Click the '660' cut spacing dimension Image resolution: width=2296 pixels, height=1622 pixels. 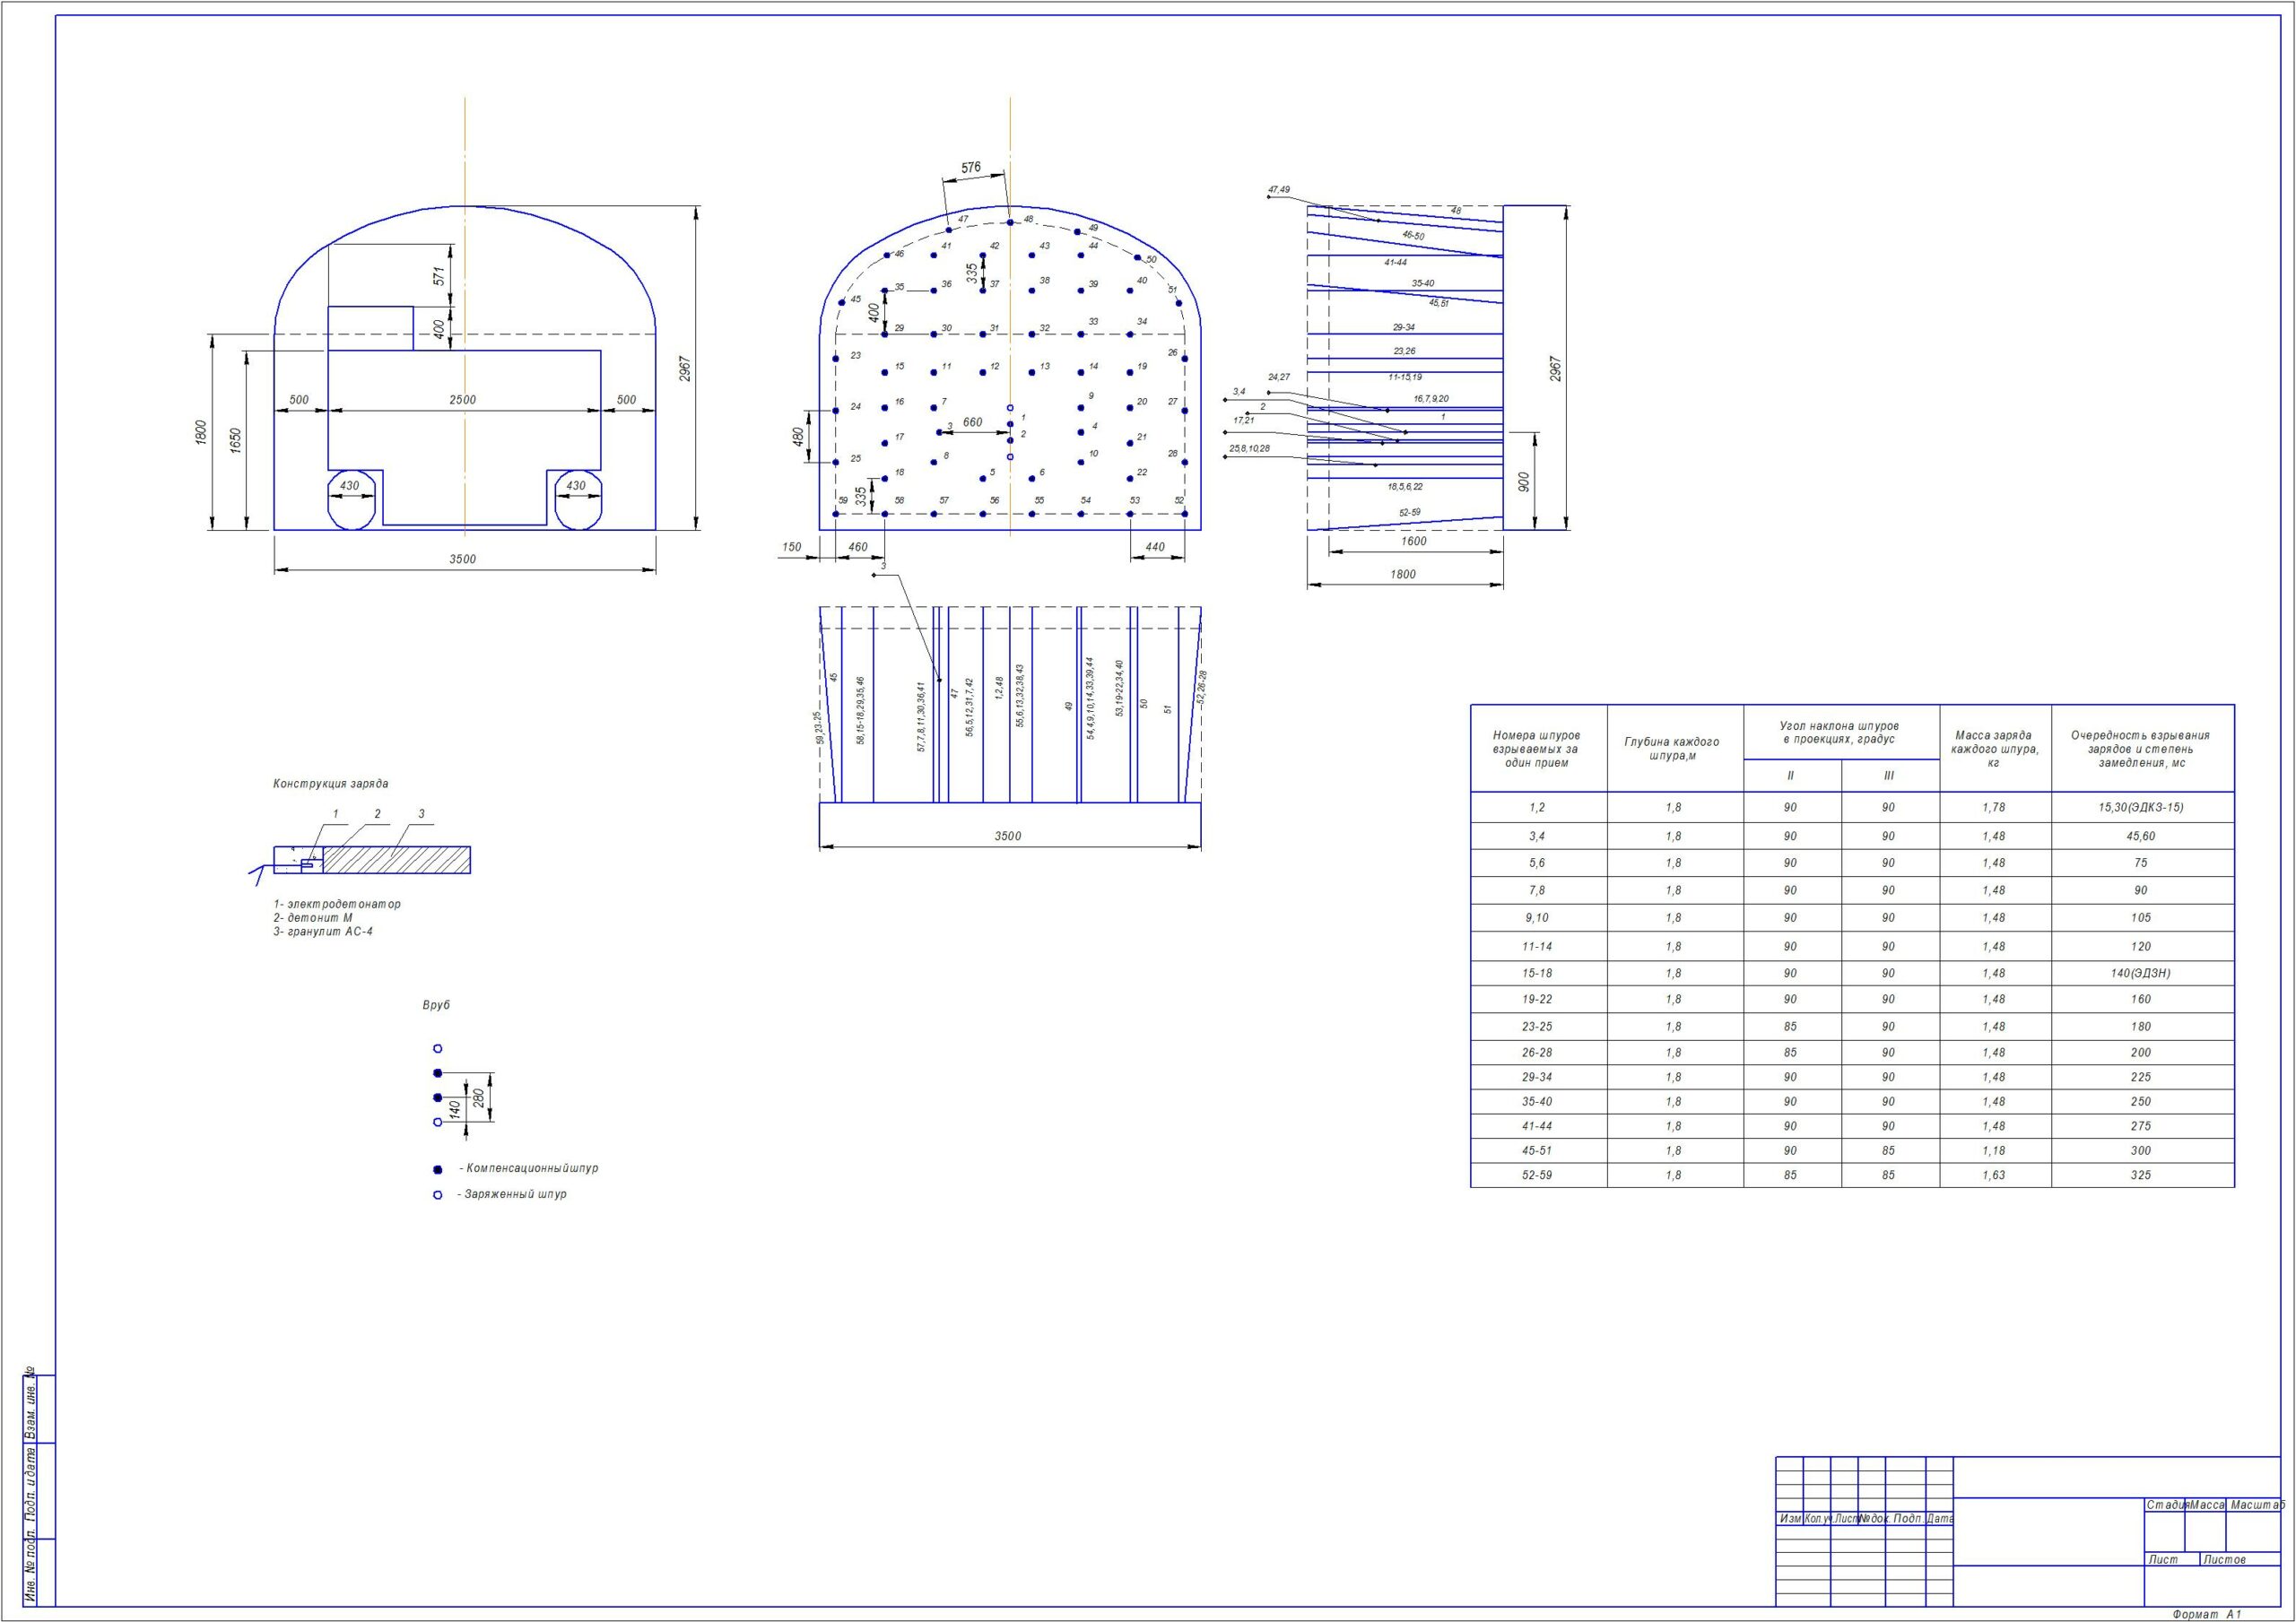pos(972,423)
